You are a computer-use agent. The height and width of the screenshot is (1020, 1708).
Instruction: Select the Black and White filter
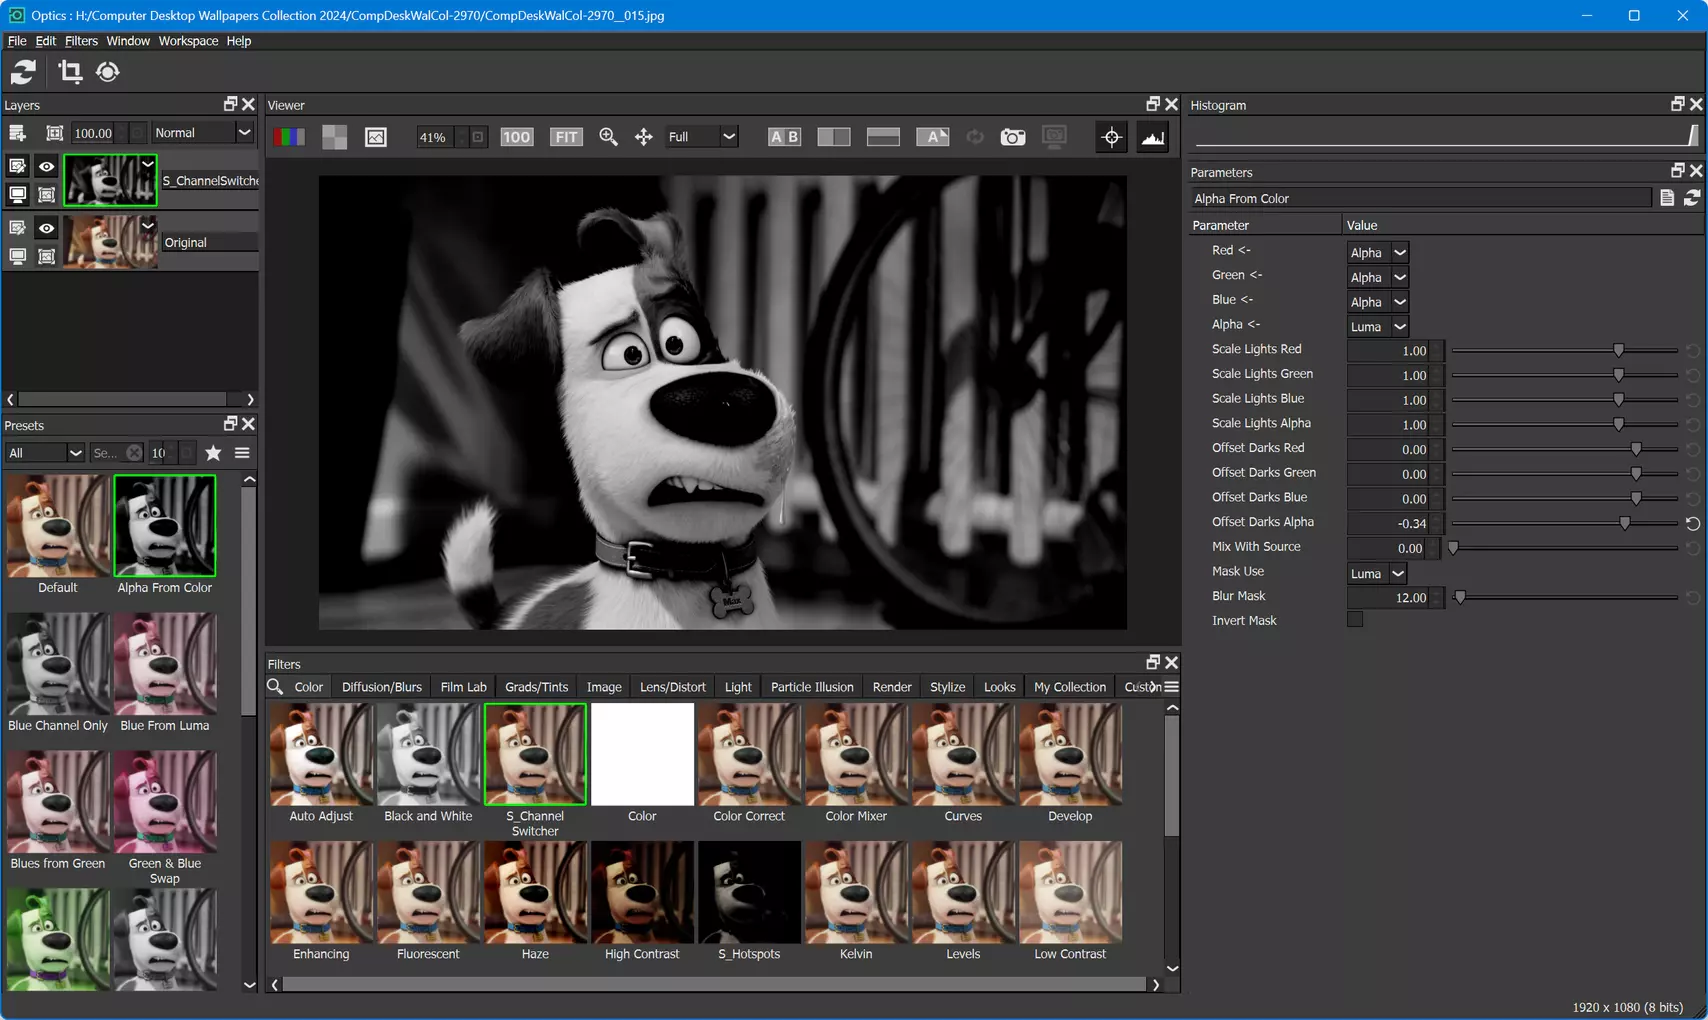(x=428, y=763)
